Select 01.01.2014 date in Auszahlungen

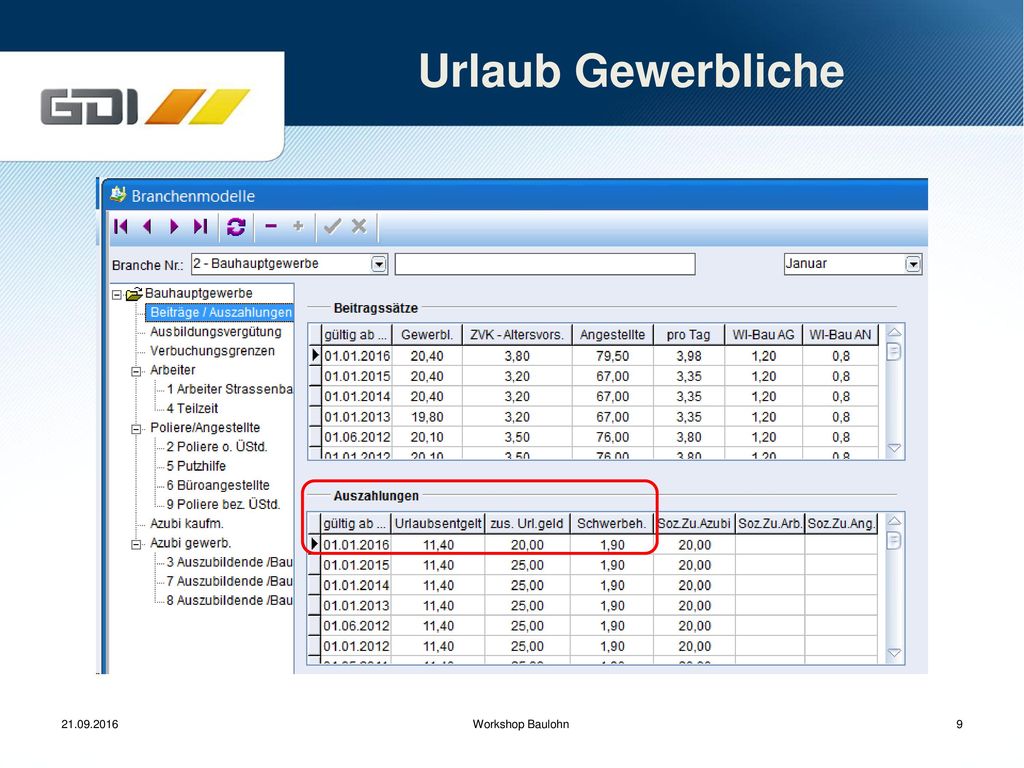(356, 586)
